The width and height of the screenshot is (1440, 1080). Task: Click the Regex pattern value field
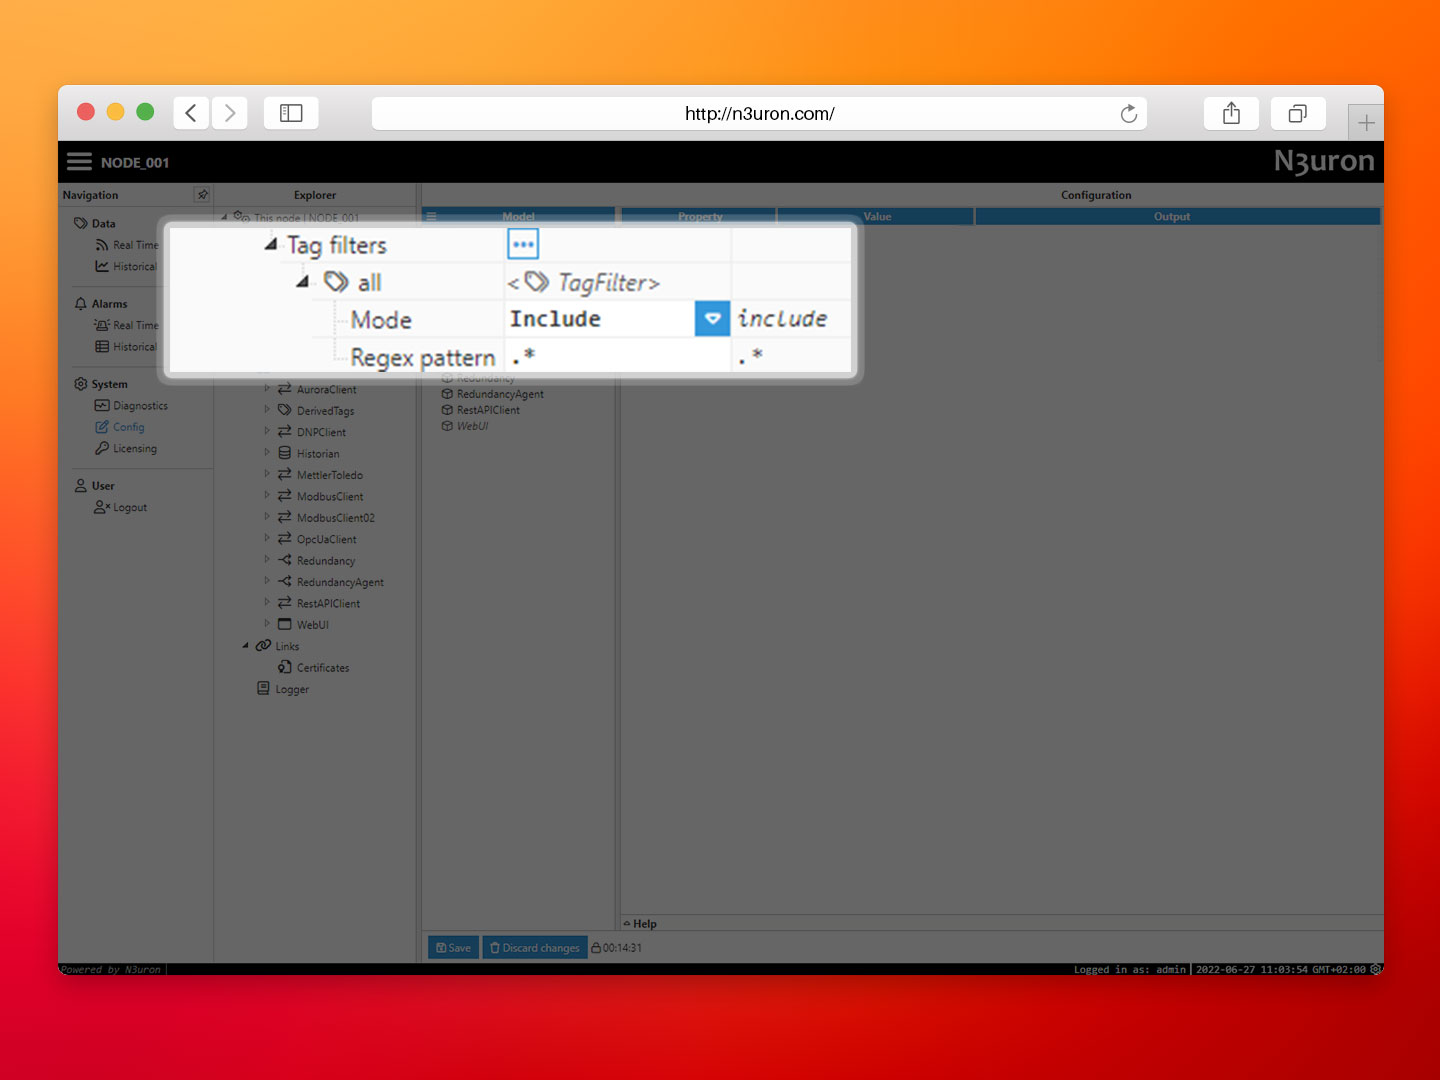(x=617, y=356)
